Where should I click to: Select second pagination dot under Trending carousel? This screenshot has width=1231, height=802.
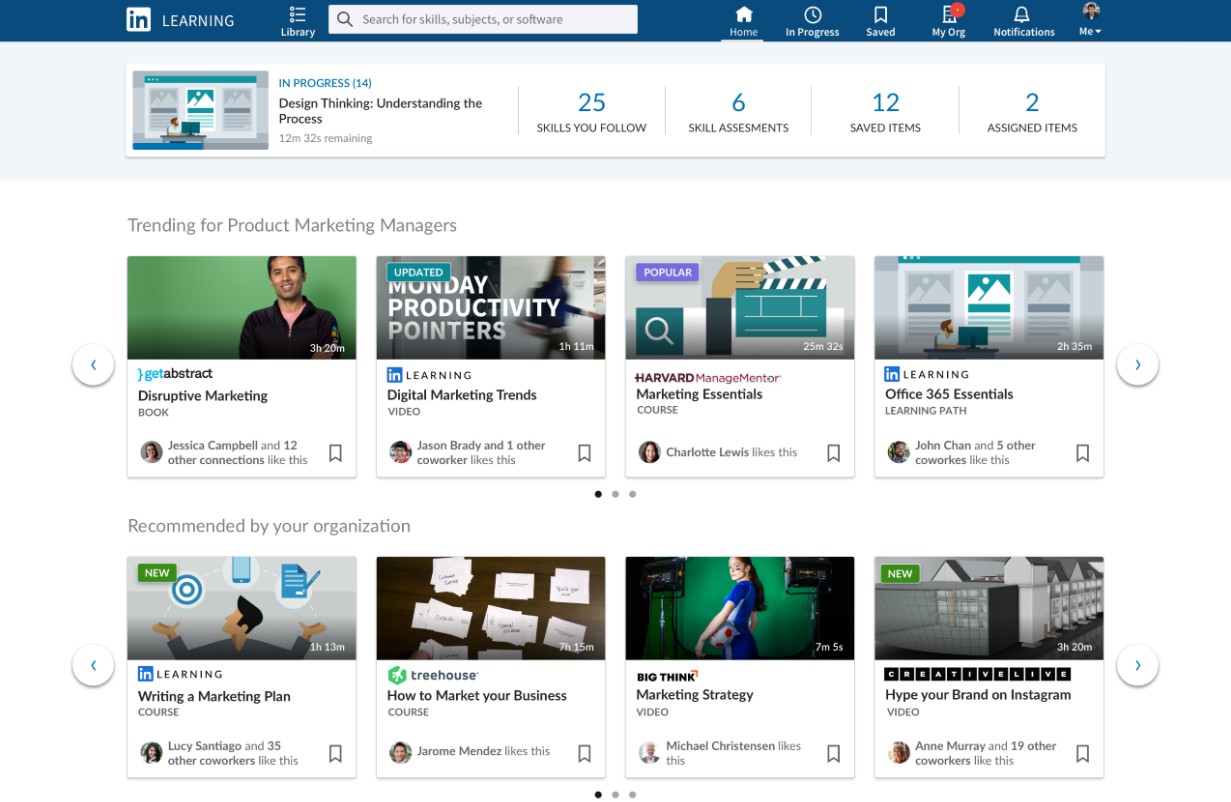pos(615,494)
